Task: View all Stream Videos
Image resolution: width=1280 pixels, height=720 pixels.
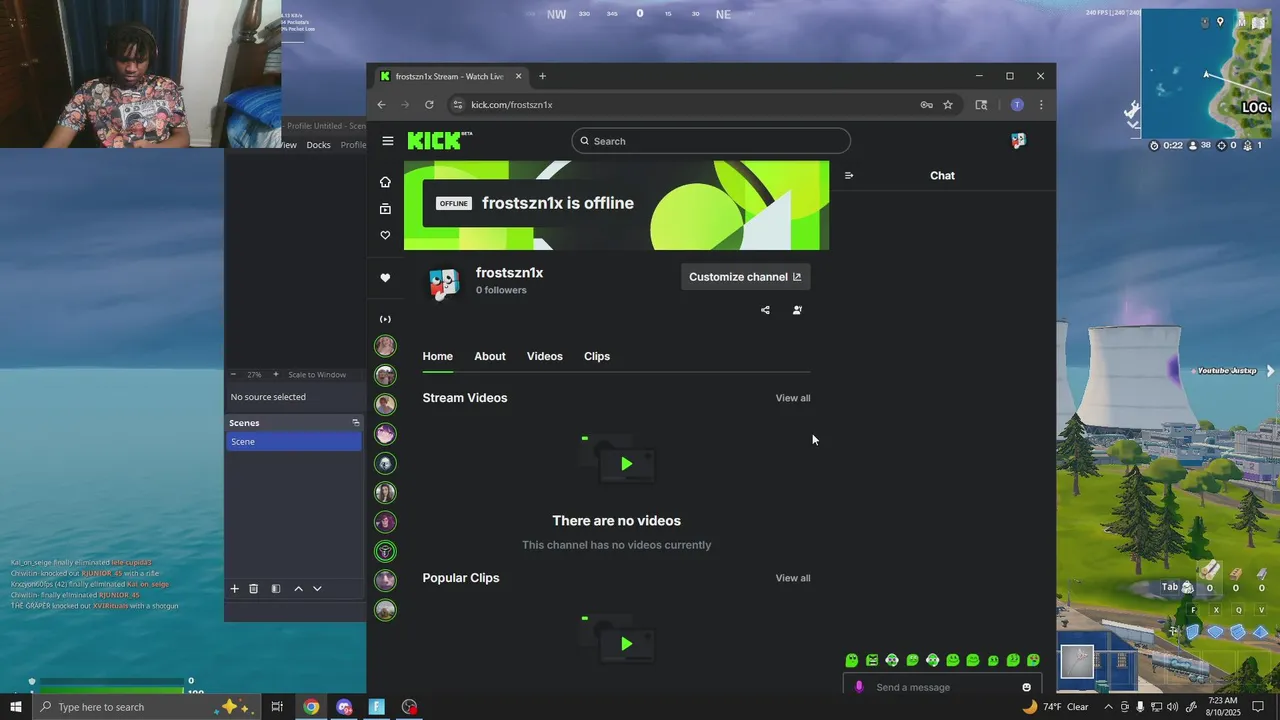Action: coord(793,398)
